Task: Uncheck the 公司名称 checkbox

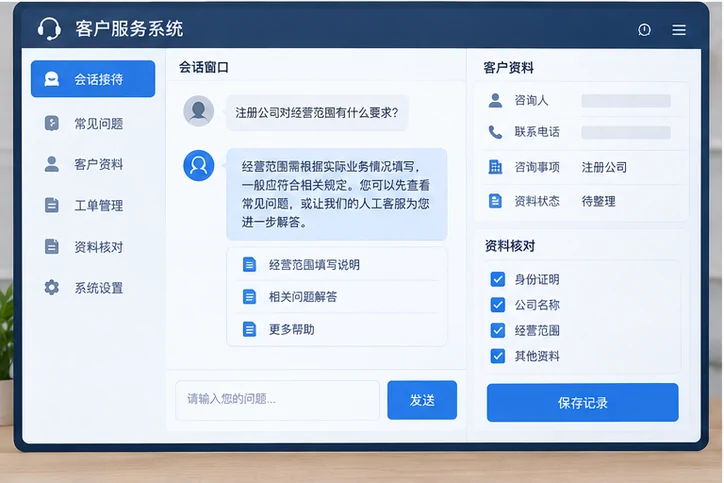Action: click(x=497, y=305)
